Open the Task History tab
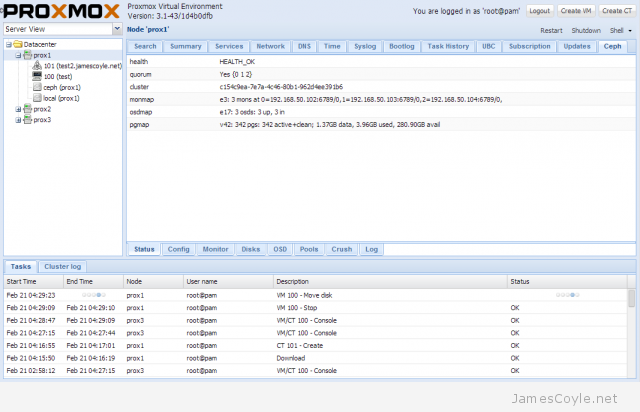Image resolution: width=640 pixels, height=412 pixels. point(448,47)
